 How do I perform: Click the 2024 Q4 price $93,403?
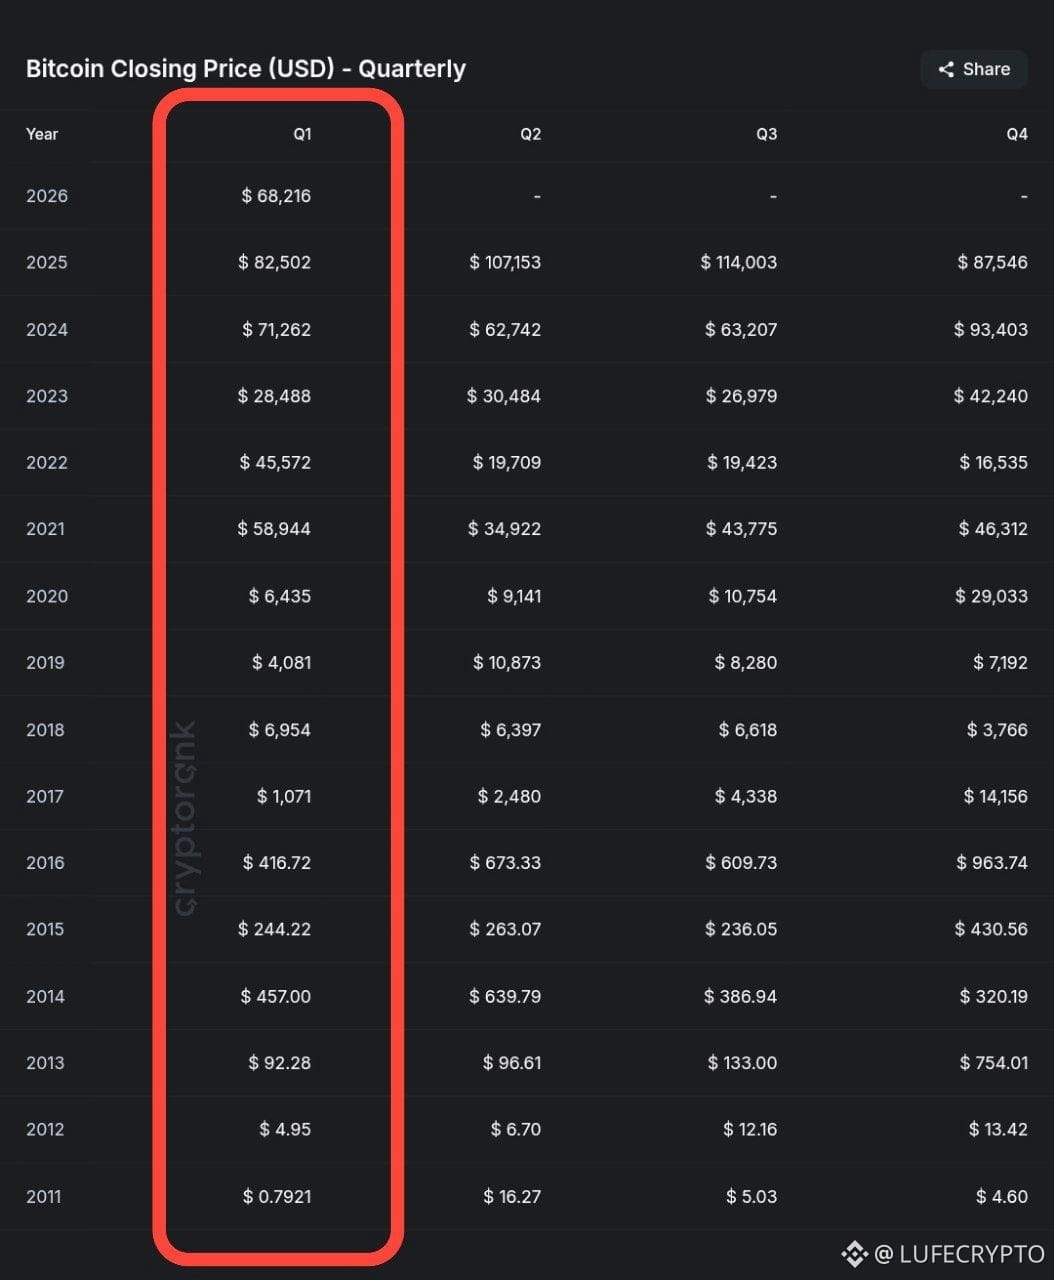point(991,329)
